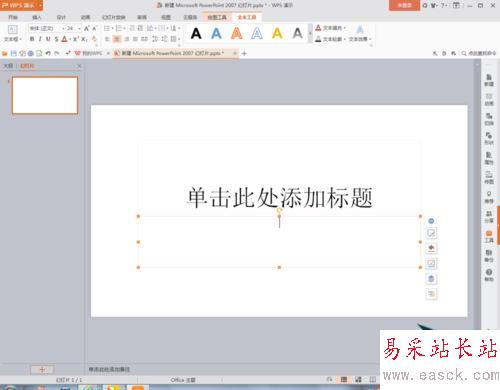The width and height of the screenshot is (500, 390).
Task: Switch to slide sorter view in status bar
Action: [x=358, y=380]
